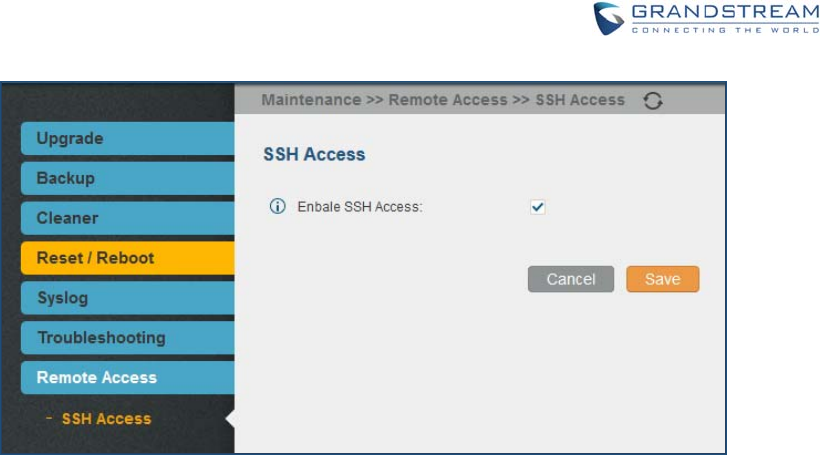Select the Cleaner menu item
The height and width of the screenshot is (455, 820).
pos(128,218)
